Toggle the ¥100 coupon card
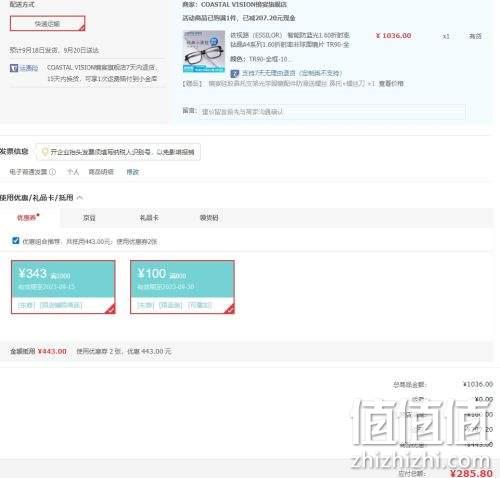Viewport: 500px width, 478px height. point(182,287)
